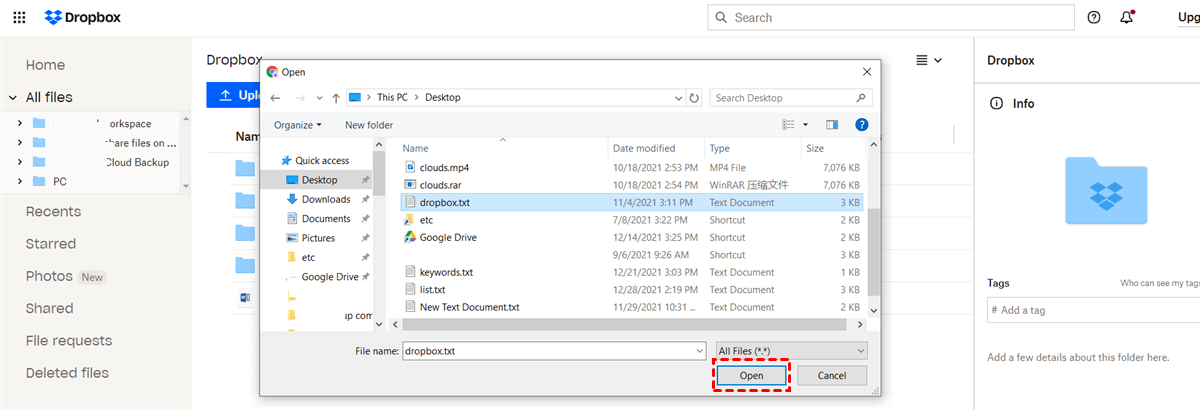Open Shared in Dropbox sidebar

click(x=49, y=308)
